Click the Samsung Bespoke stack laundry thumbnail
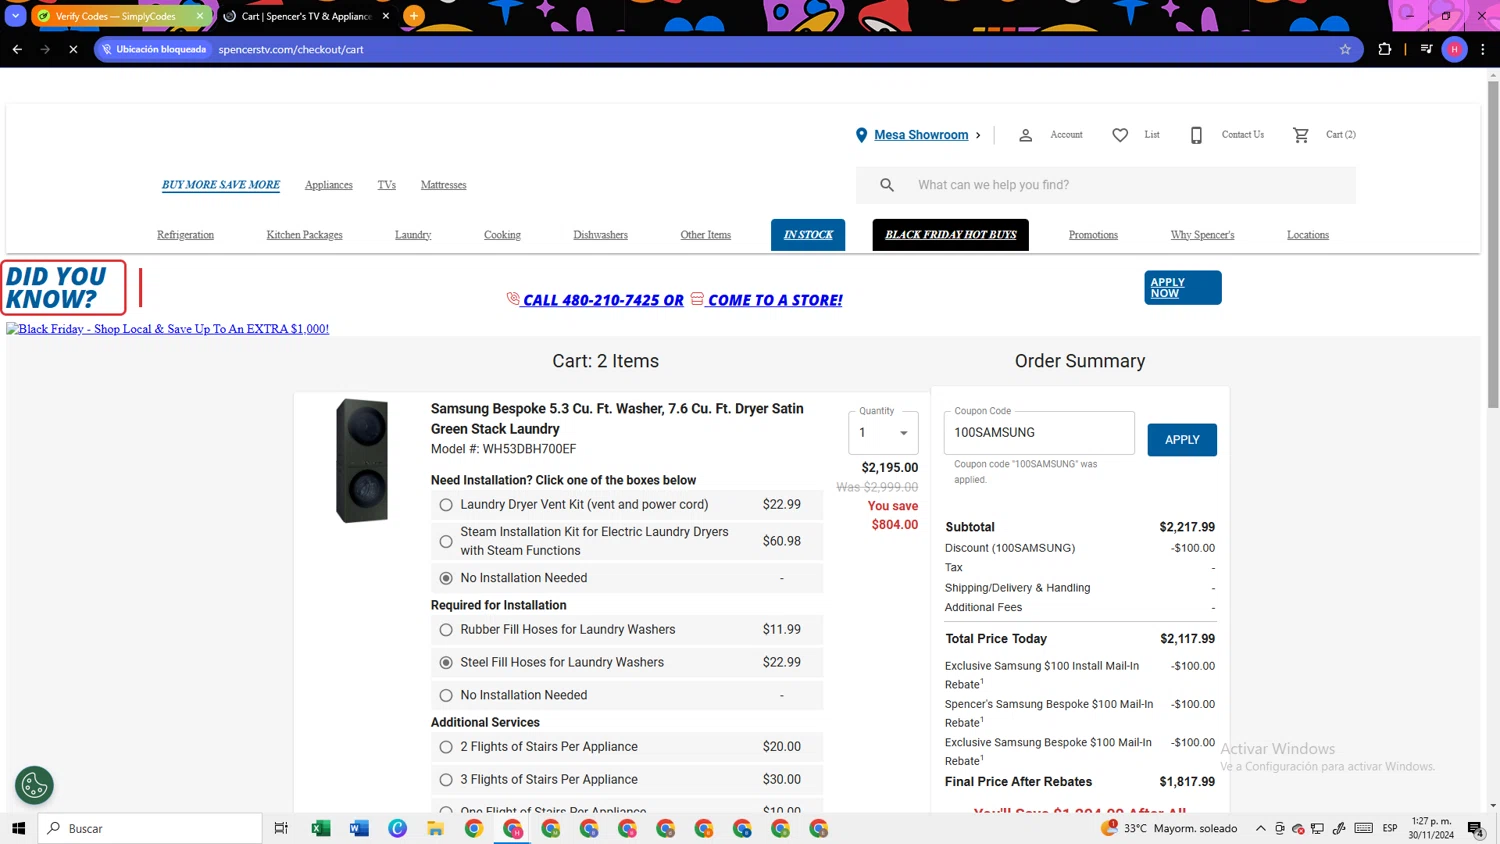 coord(362,461)
